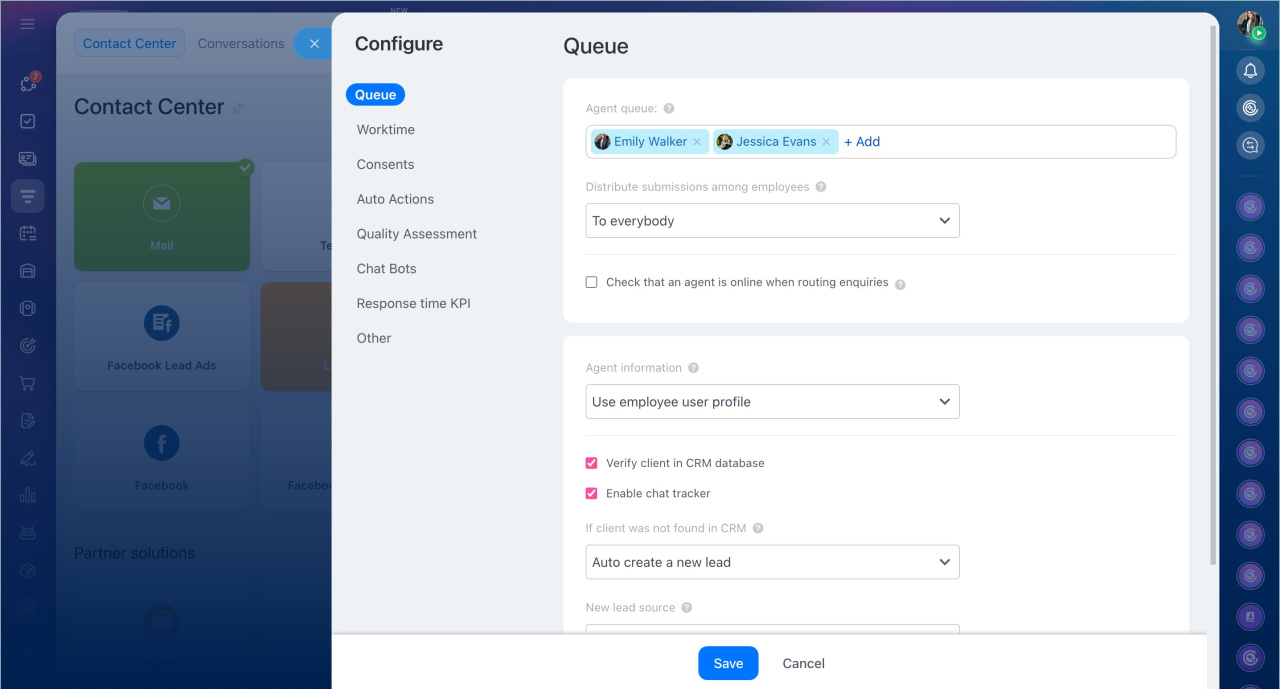Click the + Add agent link
The image size is (1280, 689).
click(862, 142)
